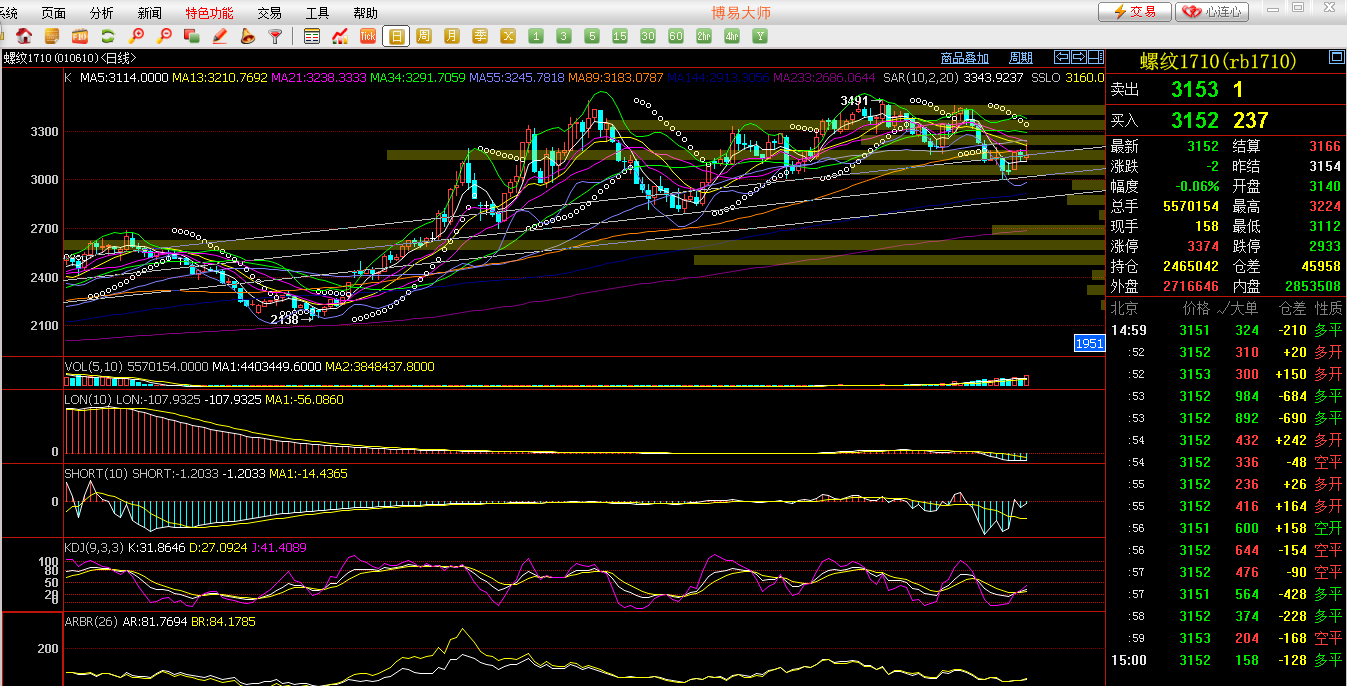Select the 1-minute period button
Screen dimensions: 1347x686
[536, 36]
